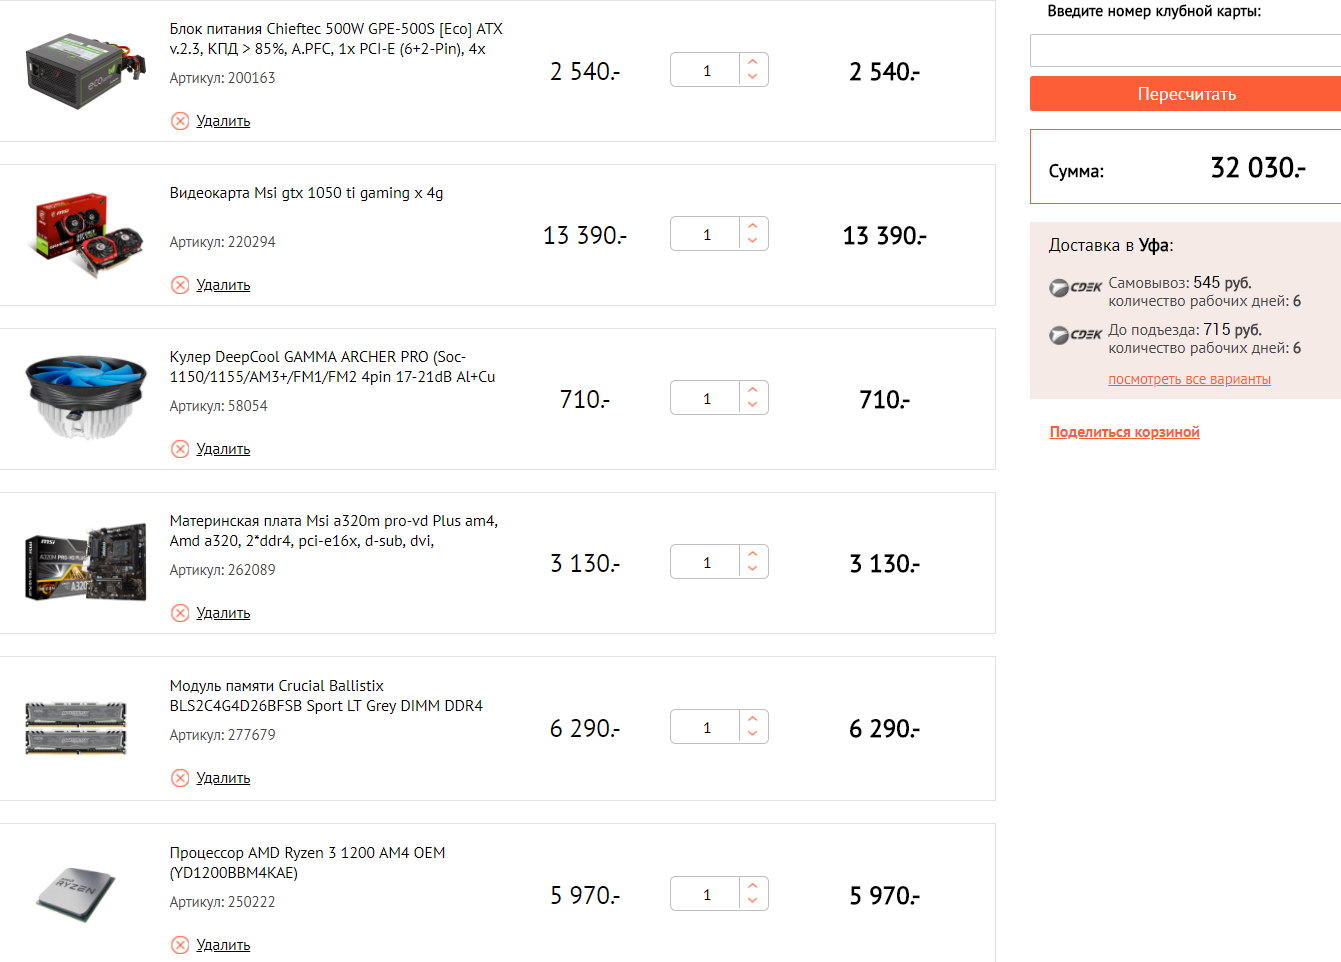Screen dimensions: 1341x962
Task: Open the Msi gtx 1050 ti product thumbnail
Action: [87, 234]
